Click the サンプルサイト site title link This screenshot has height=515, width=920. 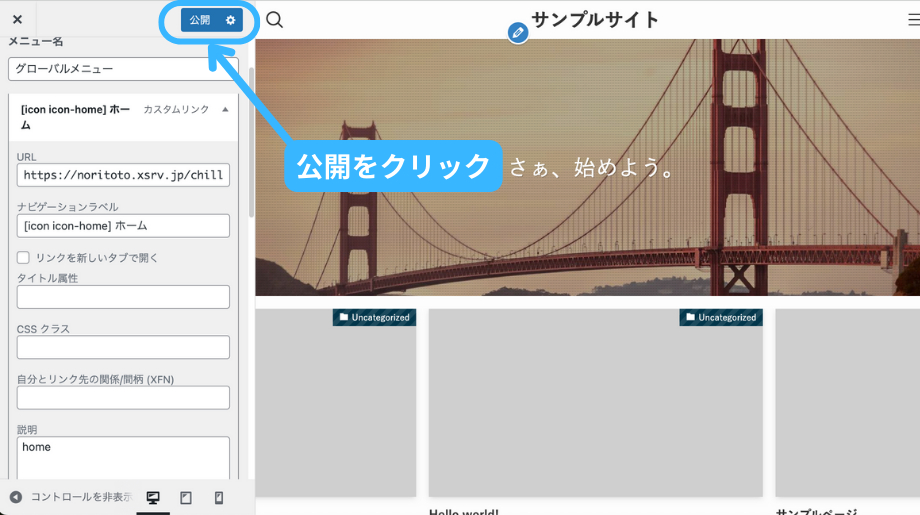pyautogui.click(x=595, y=20)
